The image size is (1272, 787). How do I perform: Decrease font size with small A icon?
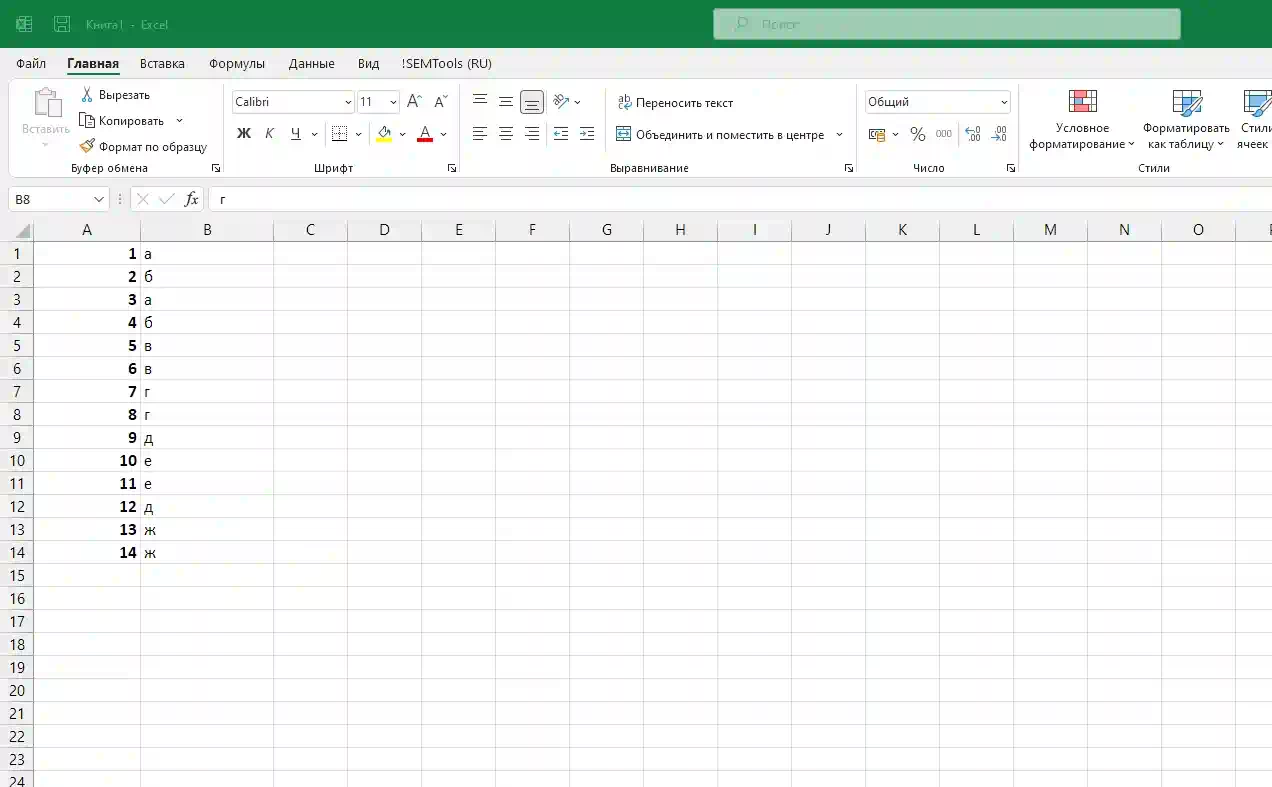tap(441, 102)
